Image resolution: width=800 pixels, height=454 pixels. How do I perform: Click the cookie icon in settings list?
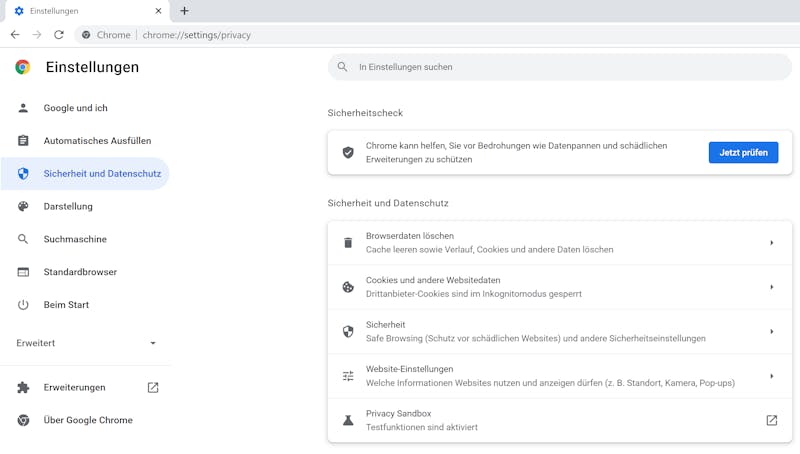point(348,287)
